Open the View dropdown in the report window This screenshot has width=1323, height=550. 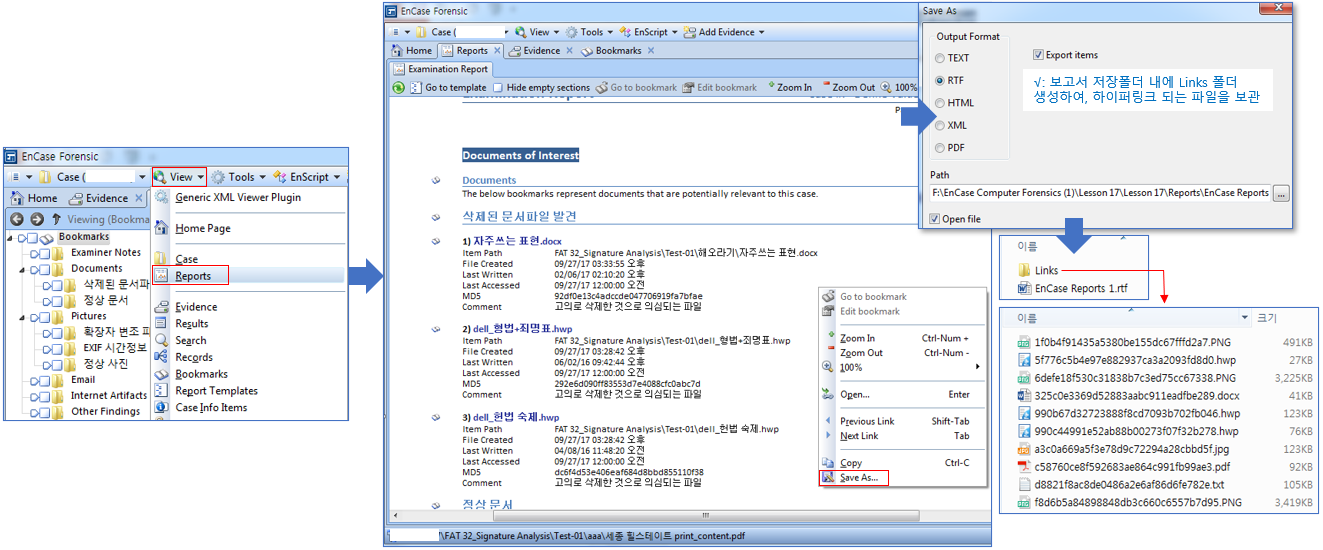coord(535,32)
